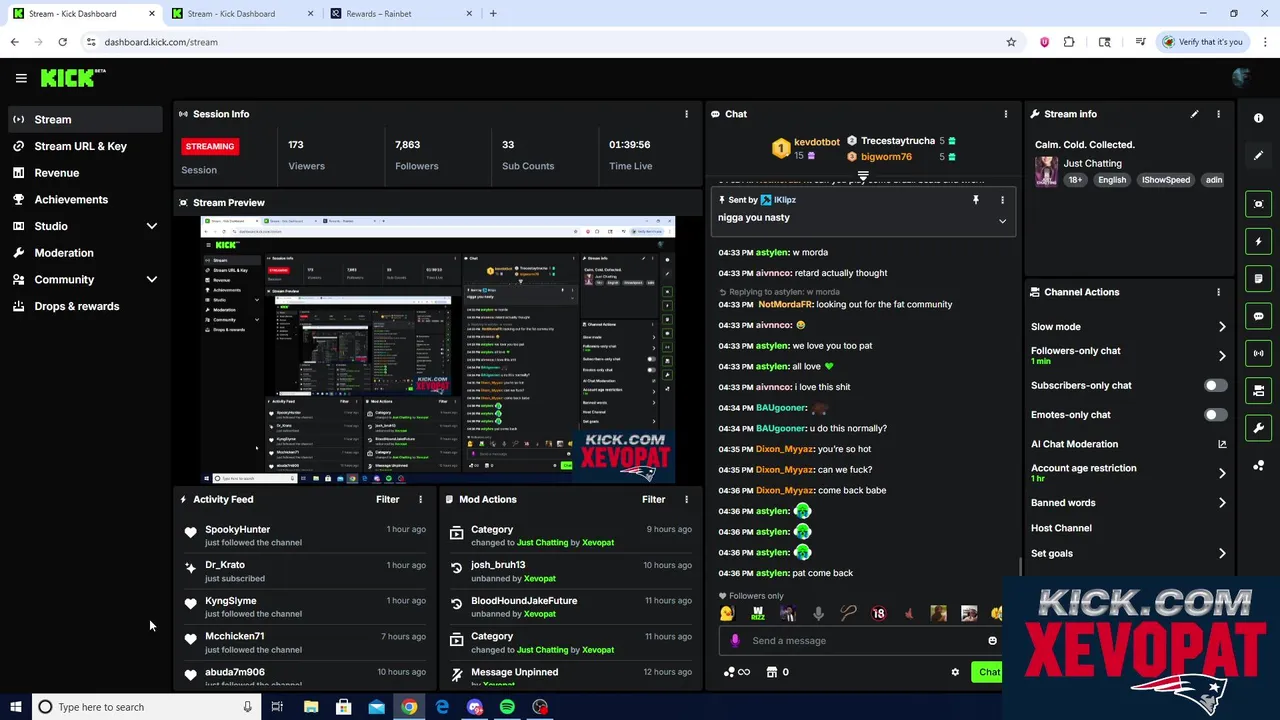Open Spotify from the taskbar

point(507,707)
